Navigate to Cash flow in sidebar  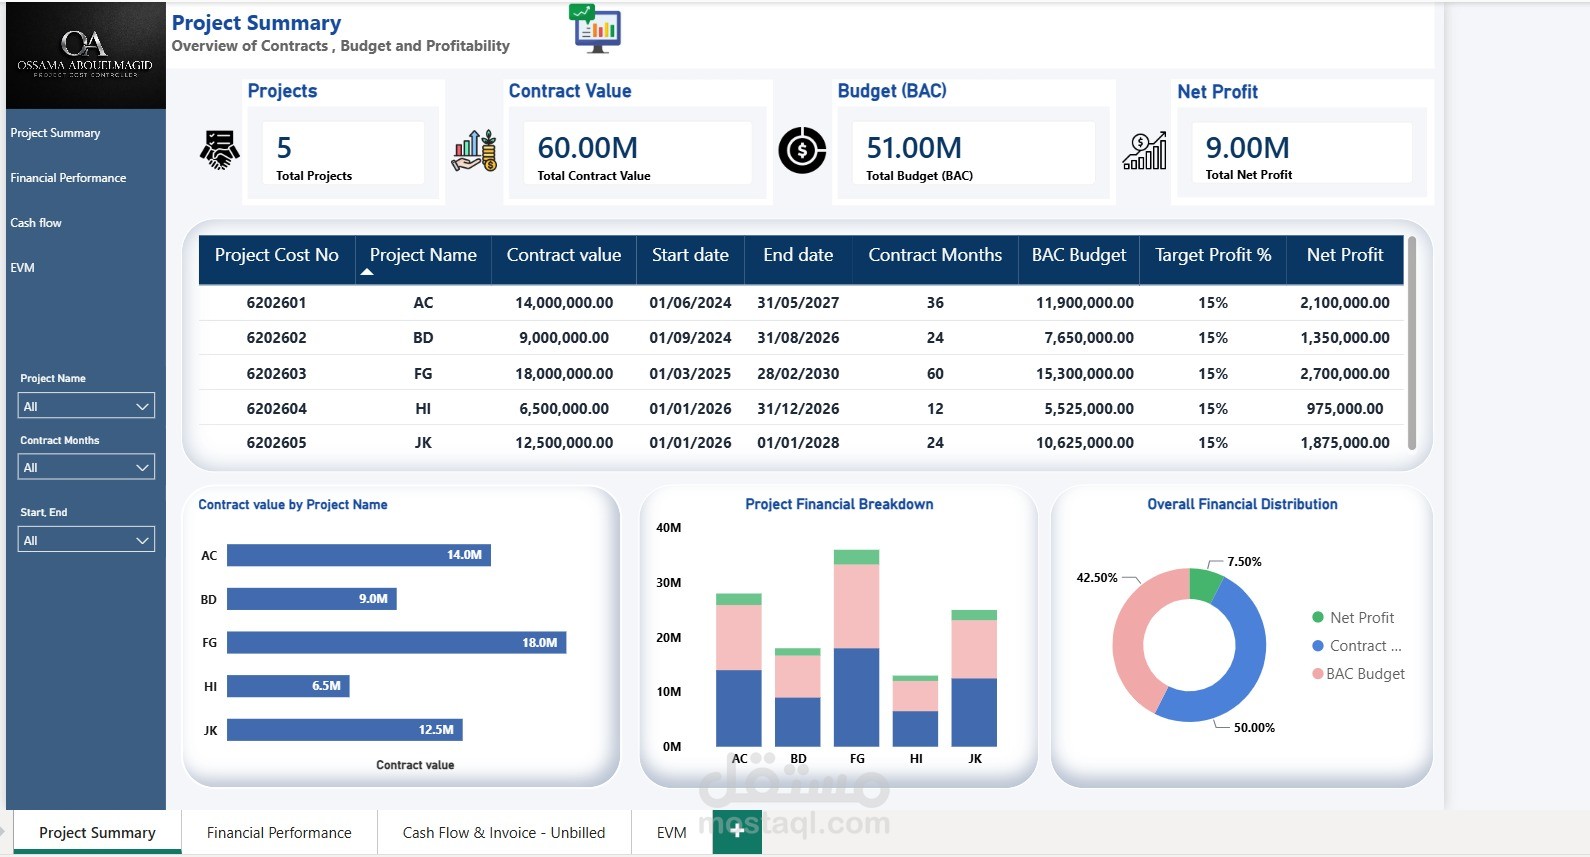(x=36, y=223)
